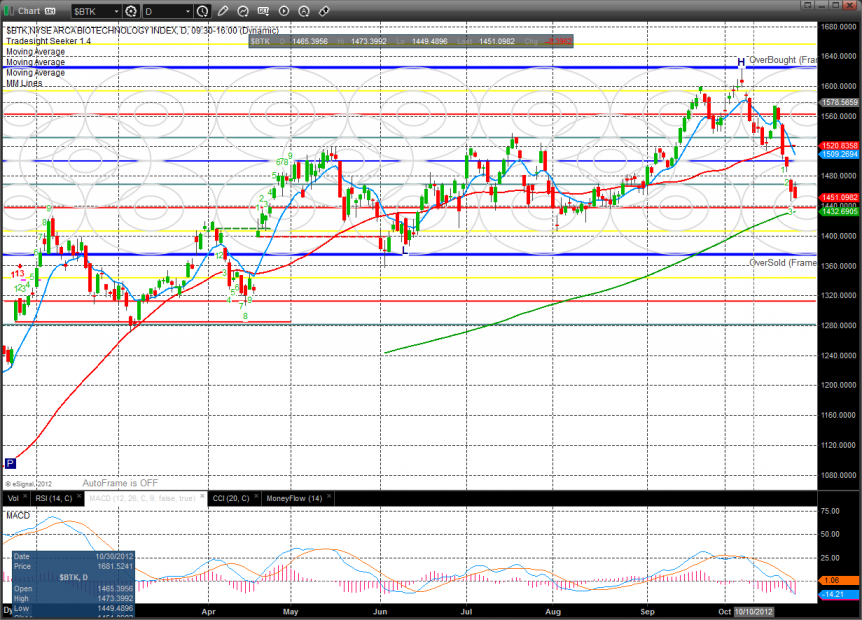
Task: Open the $BTK symbol dropdown
Action: [115, 12]
